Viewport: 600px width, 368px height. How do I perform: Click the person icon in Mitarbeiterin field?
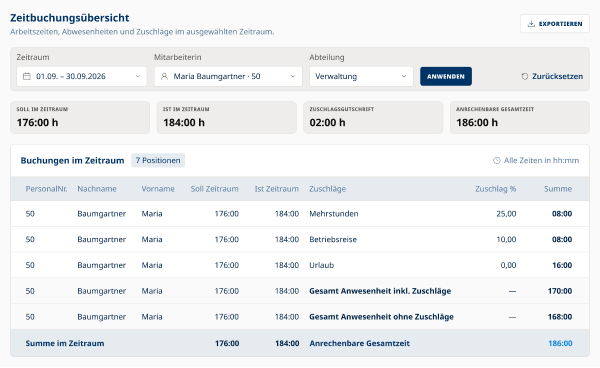point(164,77)
